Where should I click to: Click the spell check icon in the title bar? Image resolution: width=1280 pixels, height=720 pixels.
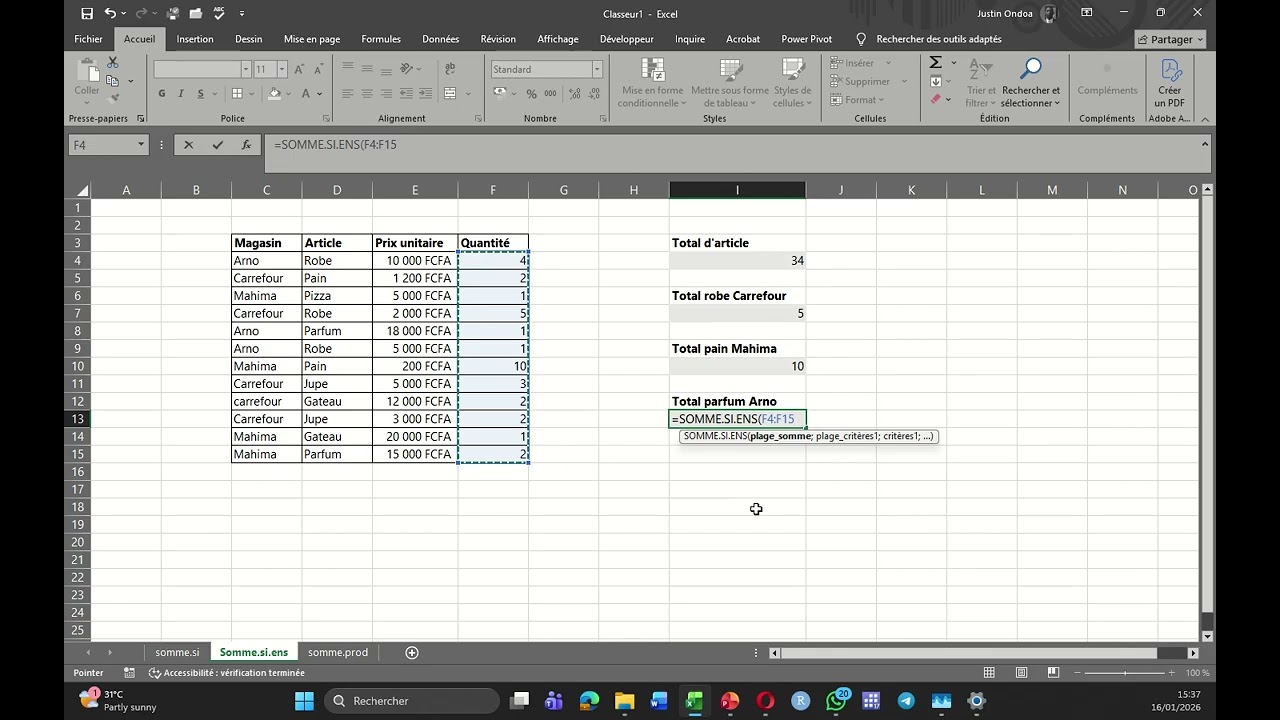coord(219,13)
